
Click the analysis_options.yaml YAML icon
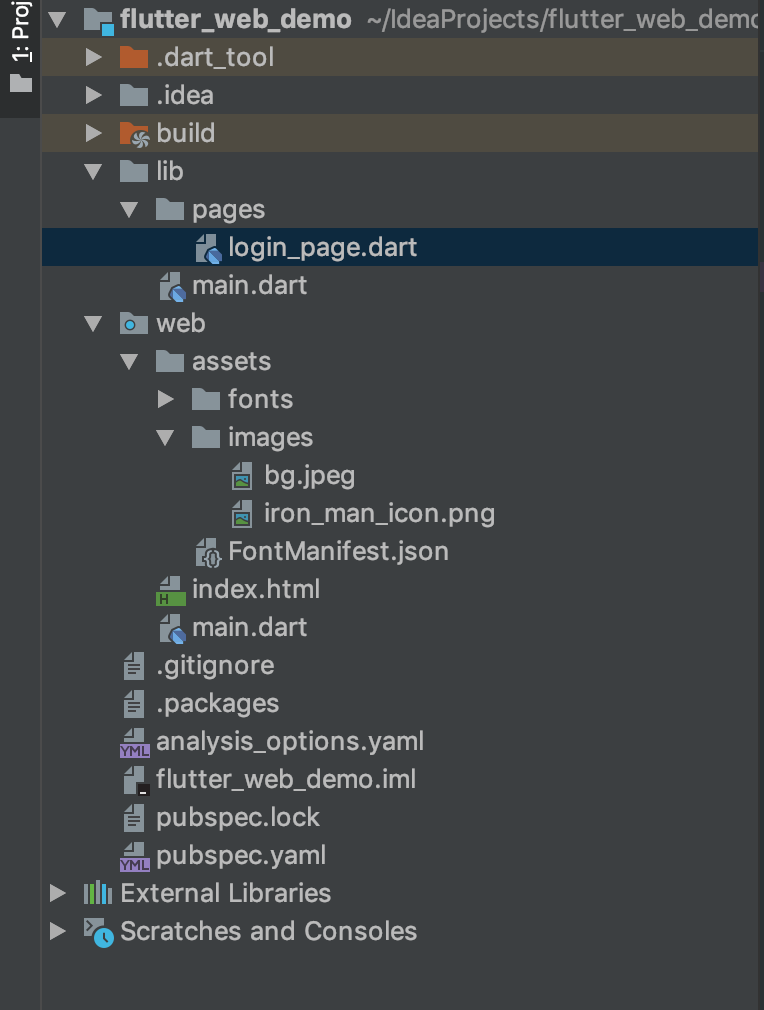135,741
